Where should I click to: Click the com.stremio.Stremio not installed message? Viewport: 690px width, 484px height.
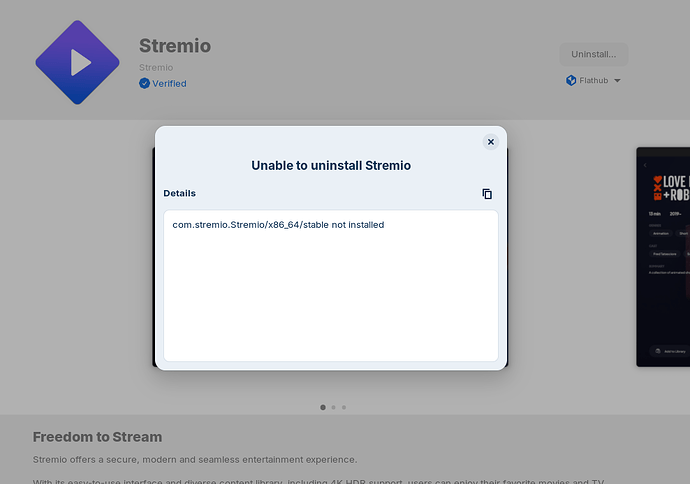coord(278,225)
